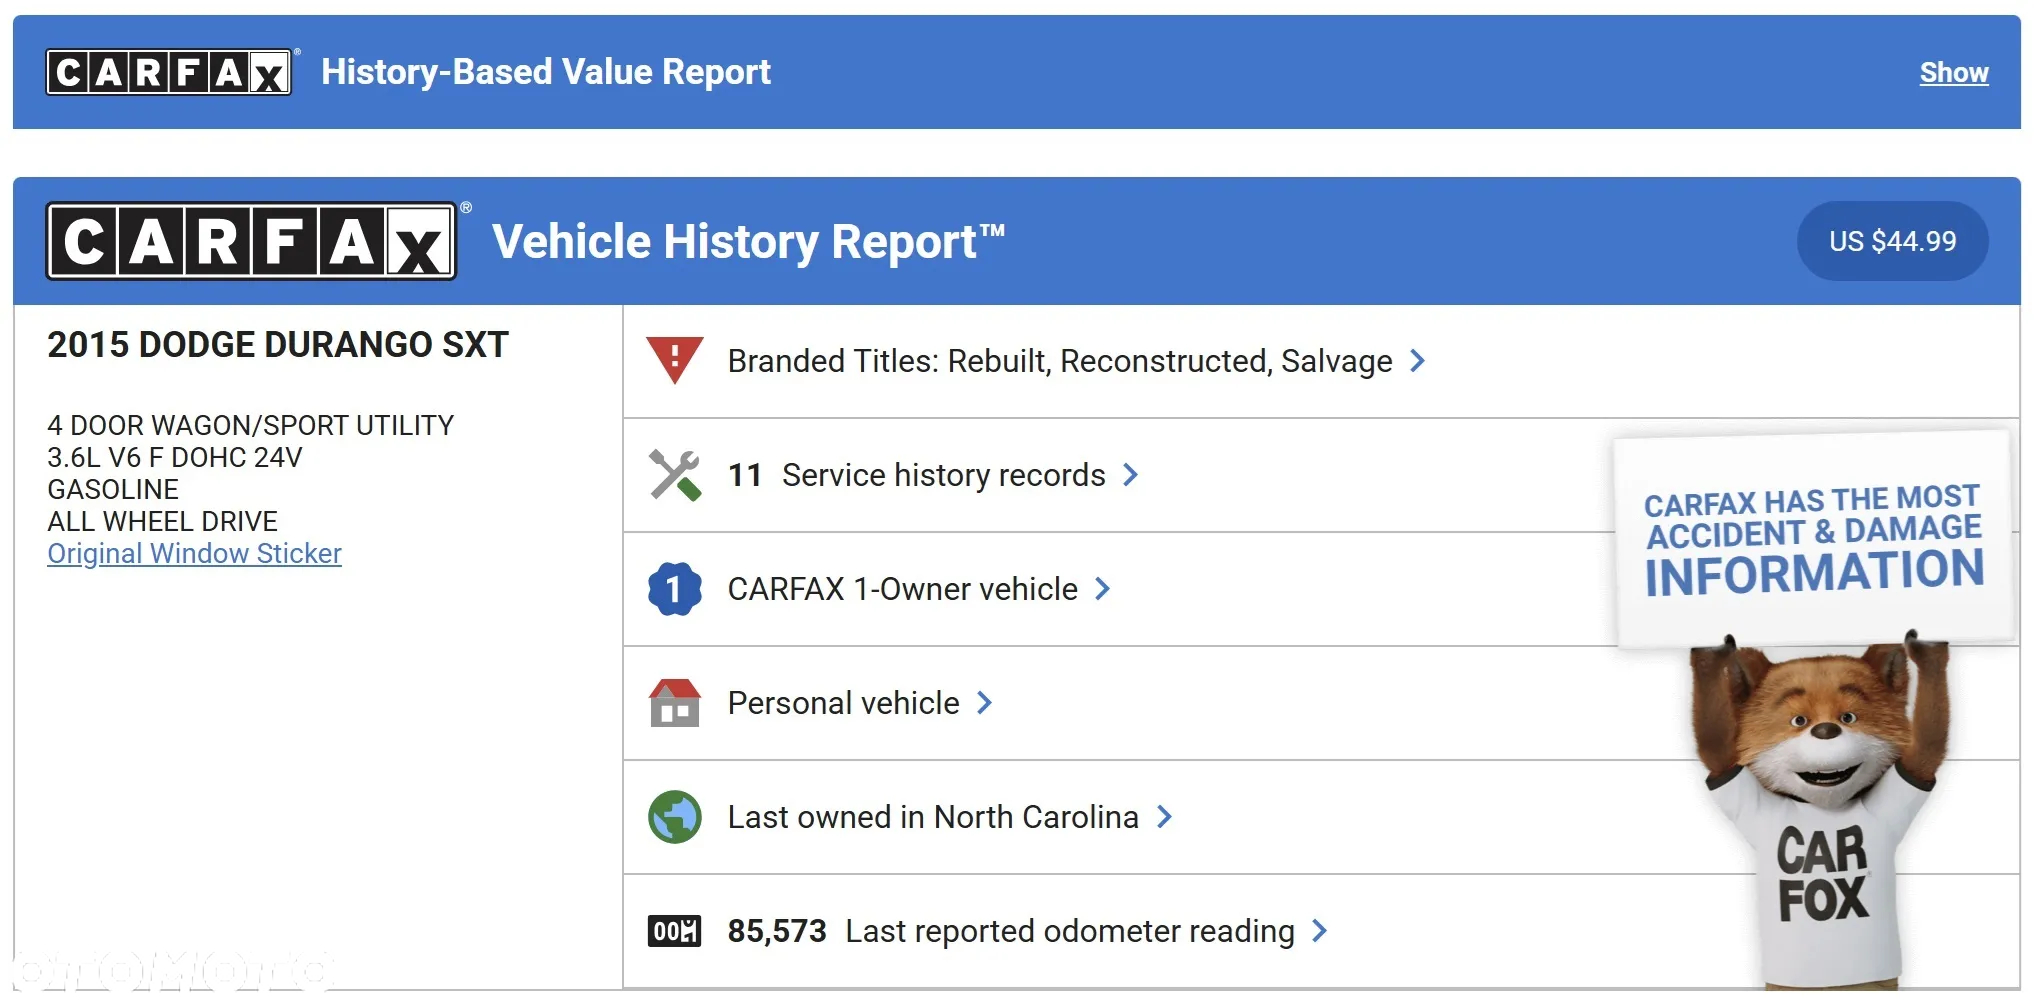Click the CARFAX logo in Value Report header

tap(169, 72)
